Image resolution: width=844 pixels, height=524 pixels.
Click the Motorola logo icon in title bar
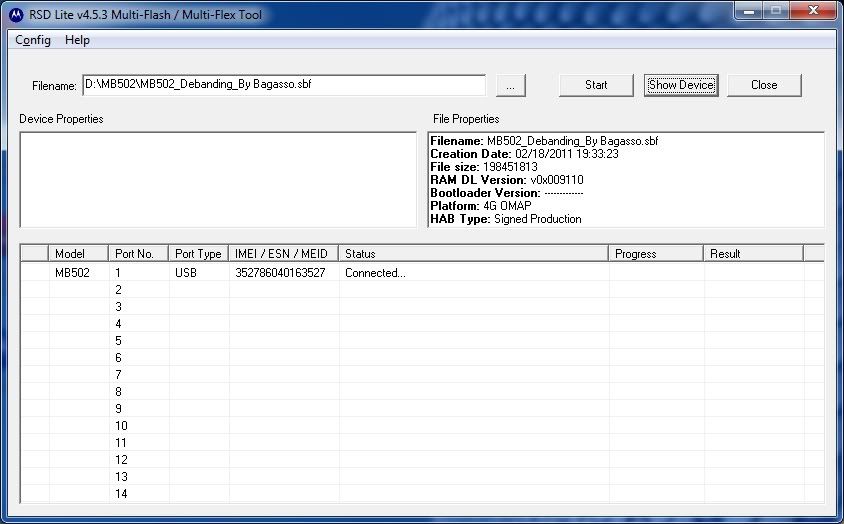[x=16, y=15]
